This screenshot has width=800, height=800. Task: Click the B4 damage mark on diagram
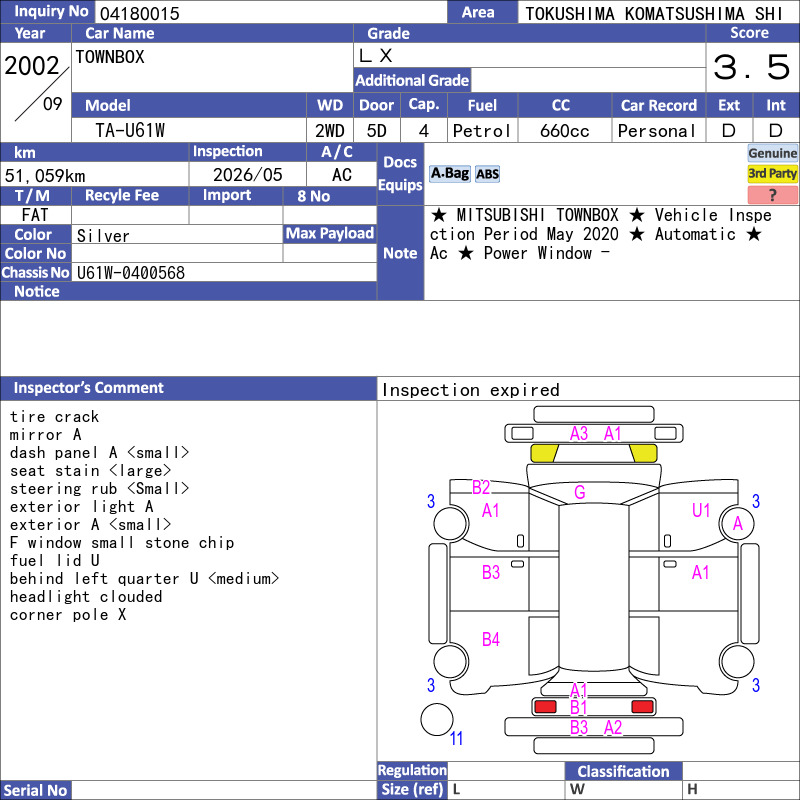click(x=491, y=639)
